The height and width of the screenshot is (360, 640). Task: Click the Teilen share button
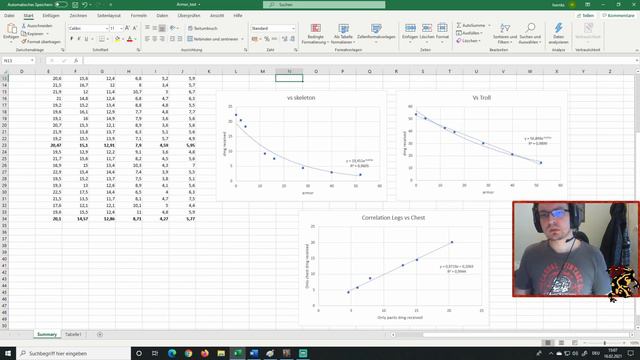pos(585,16)
